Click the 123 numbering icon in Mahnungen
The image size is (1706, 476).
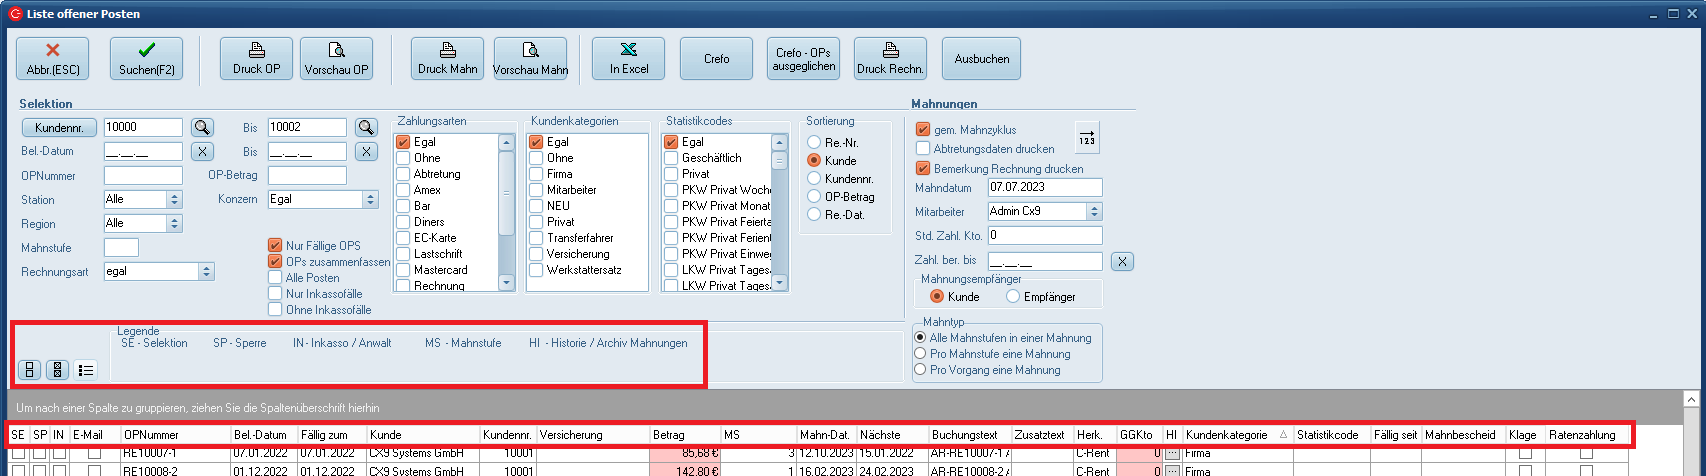pyautogui.click(x=1087, y=138)
